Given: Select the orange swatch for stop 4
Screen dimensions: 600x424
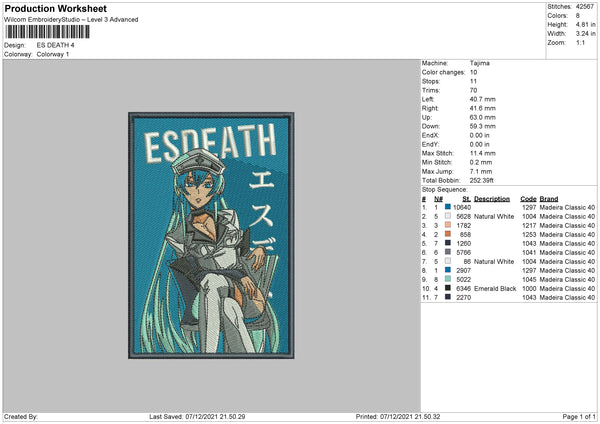Looking at the screenshot, I should click(448, 234).
